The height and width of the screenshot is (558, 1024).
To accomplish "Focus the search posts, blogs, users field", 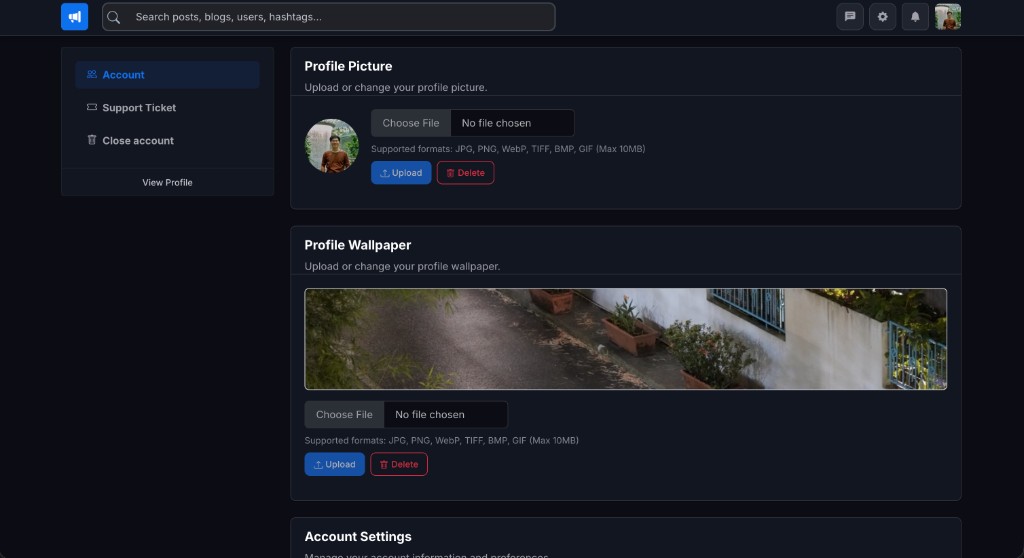I will pyautogui.click(x=328, y=17).
